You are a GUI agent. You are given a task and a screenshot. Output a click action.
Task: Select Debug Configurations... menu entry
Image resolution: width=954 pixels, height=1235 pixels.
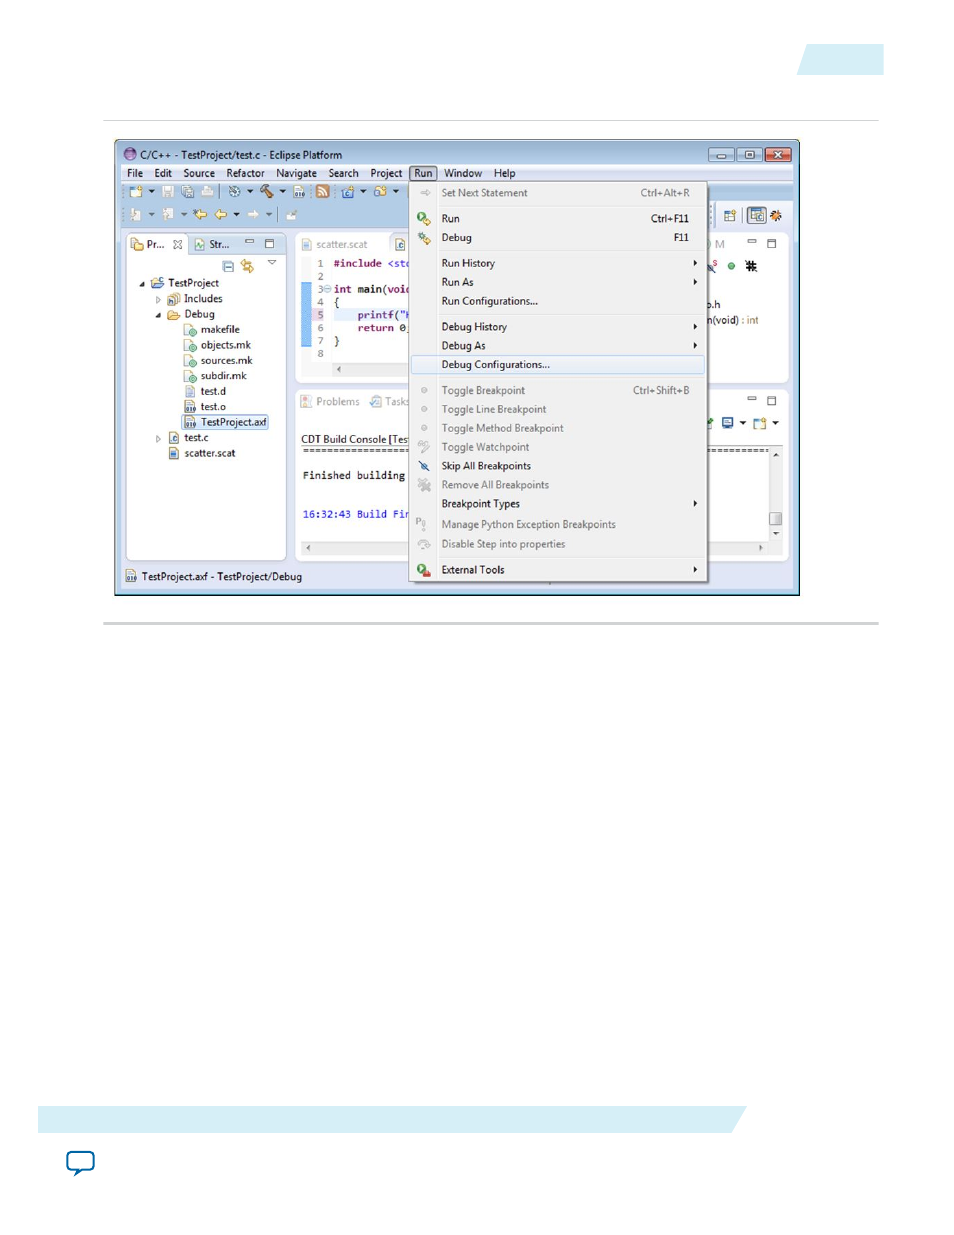tap(558, 365)
